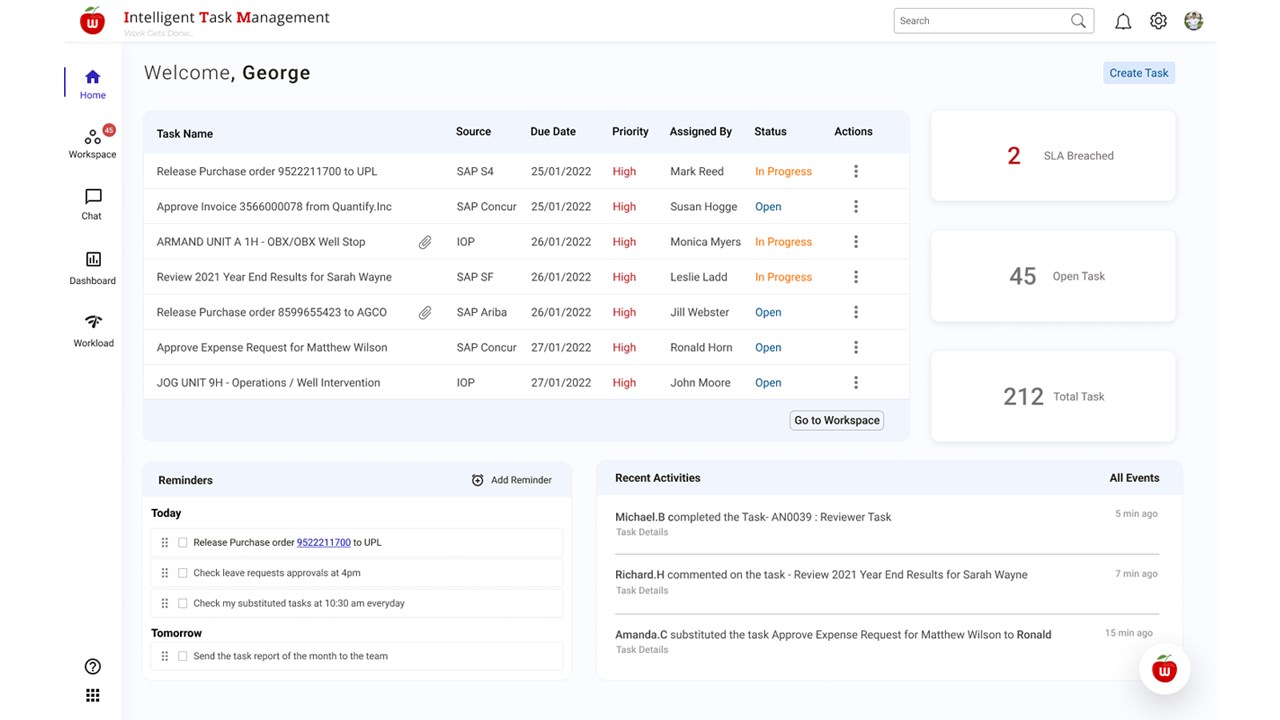The height and width of the screenshot is (720, 1280).
Task: Tick the substituted tasks reminder checkbox
Action: coord(183,604)
